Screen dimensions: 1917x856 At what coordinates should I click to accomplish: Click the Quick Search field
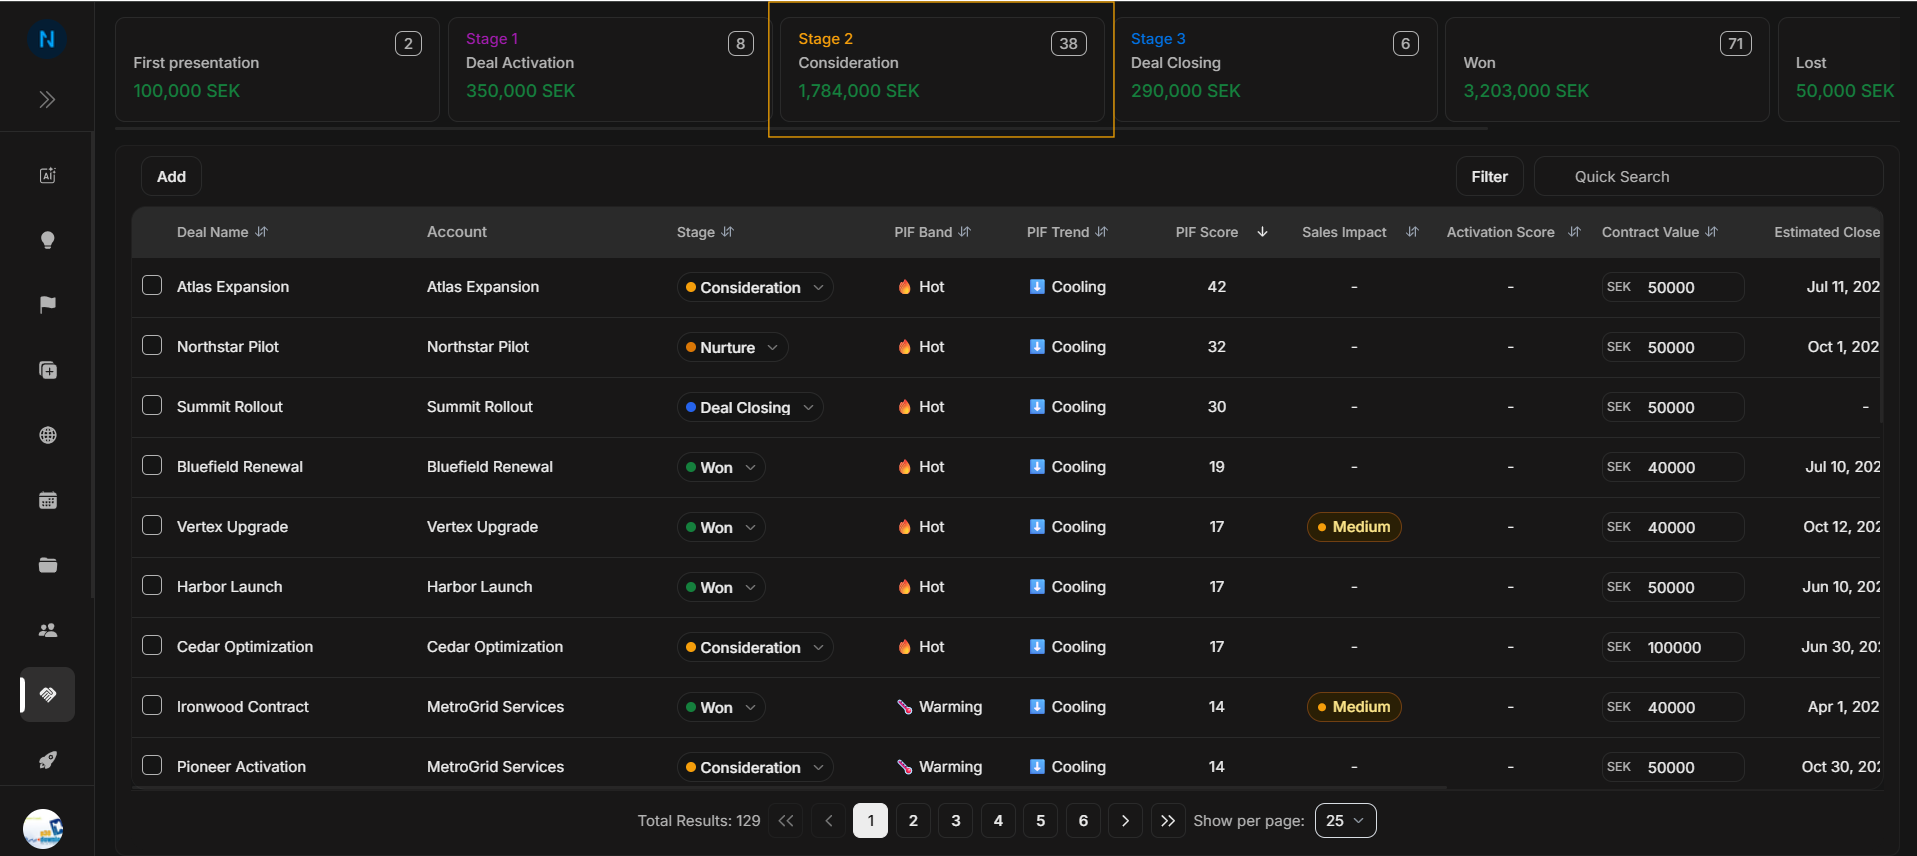[x=1709, y=177]
